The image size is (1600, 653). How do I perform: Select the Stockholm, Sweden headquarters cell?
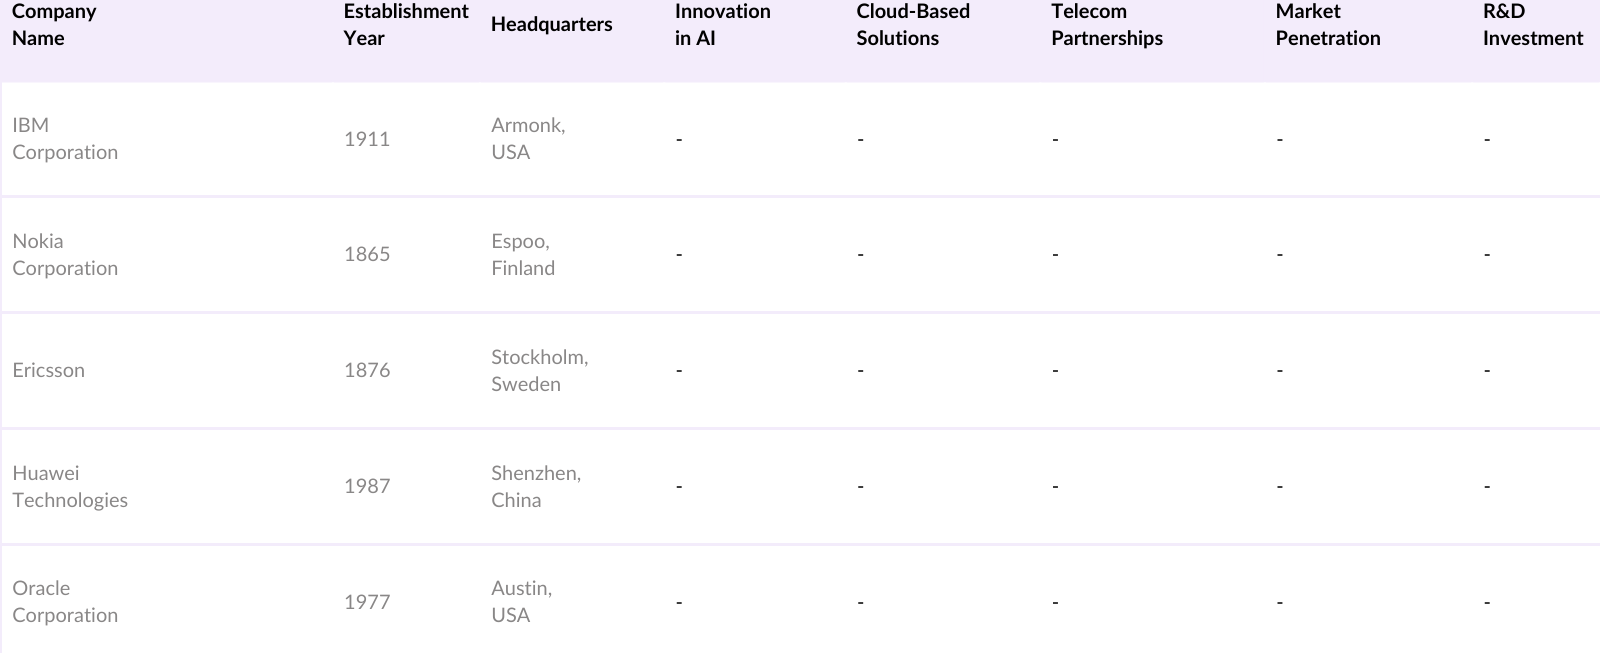(x=539, y=371)
